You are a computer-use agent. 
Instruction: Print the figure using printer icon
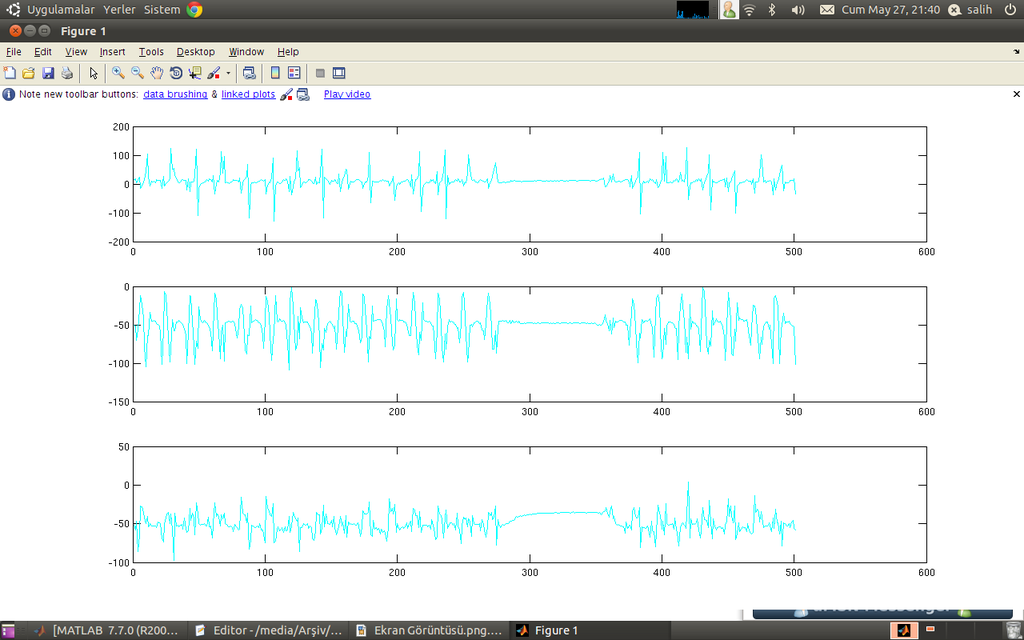click(x=67, y=73)
